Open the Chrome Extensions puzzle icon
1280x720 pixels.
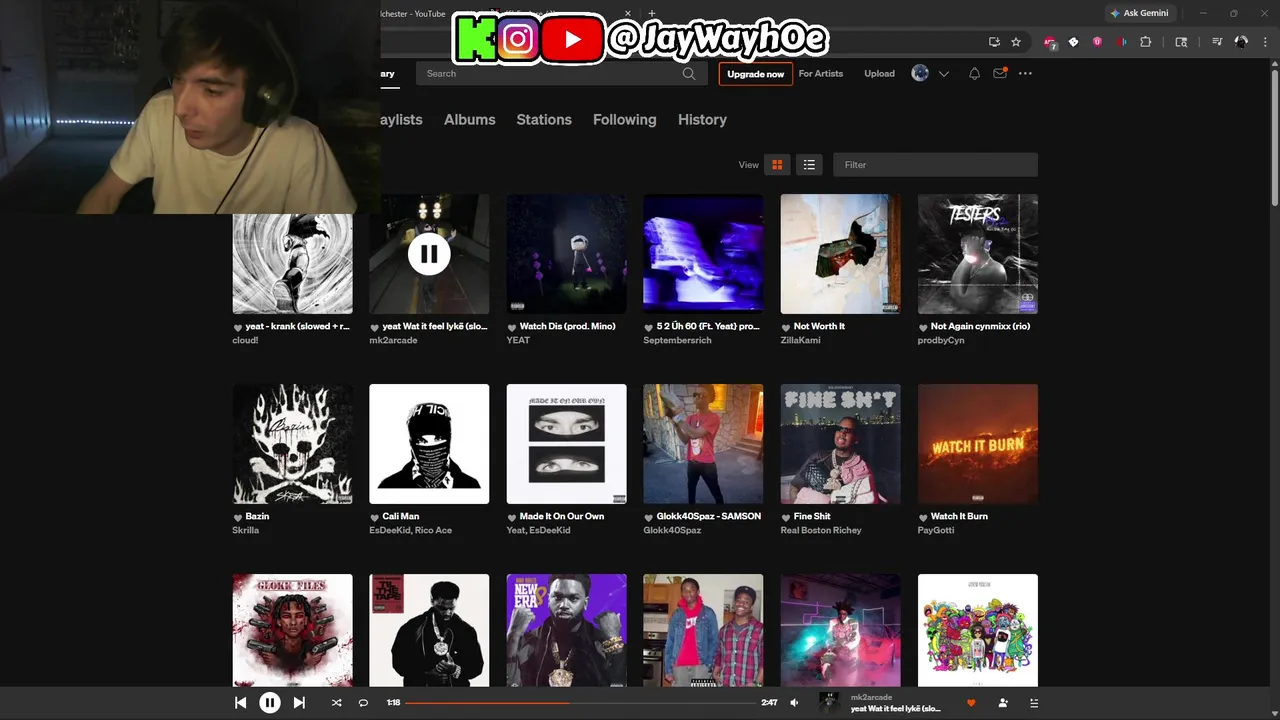point(1146,42)
